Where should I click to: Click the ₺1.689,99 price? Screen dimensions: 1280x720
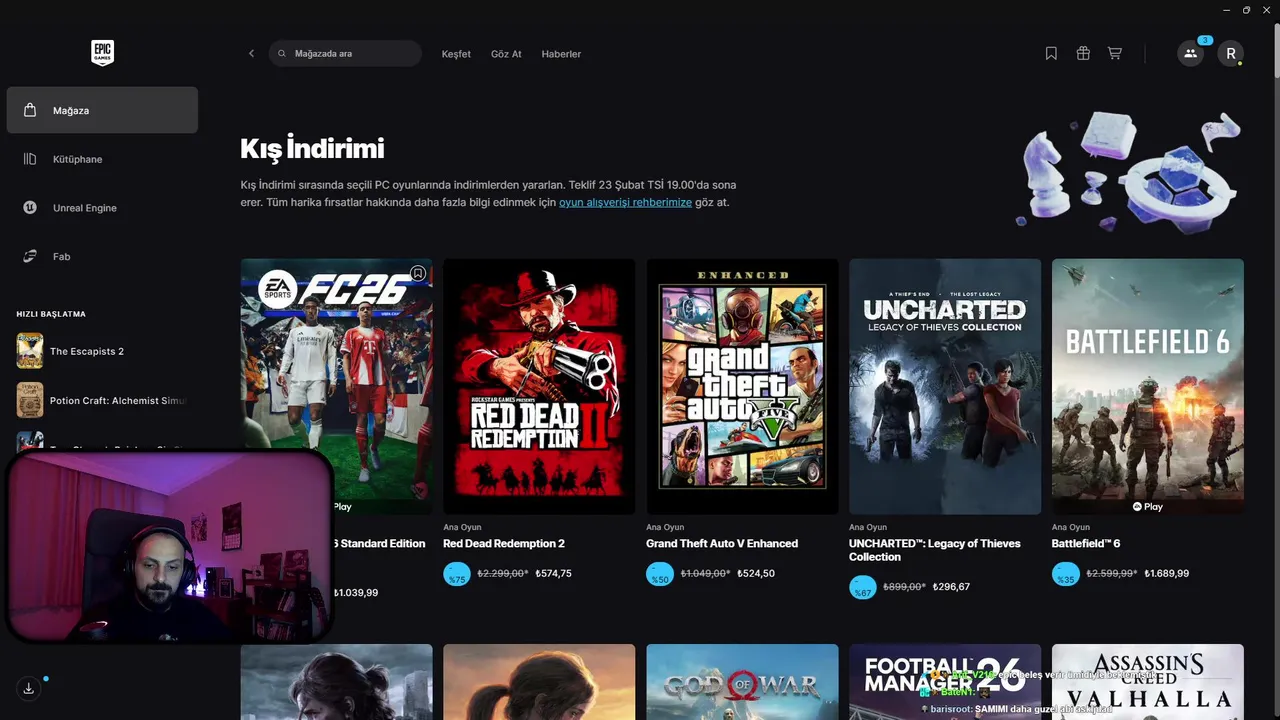1167,574
